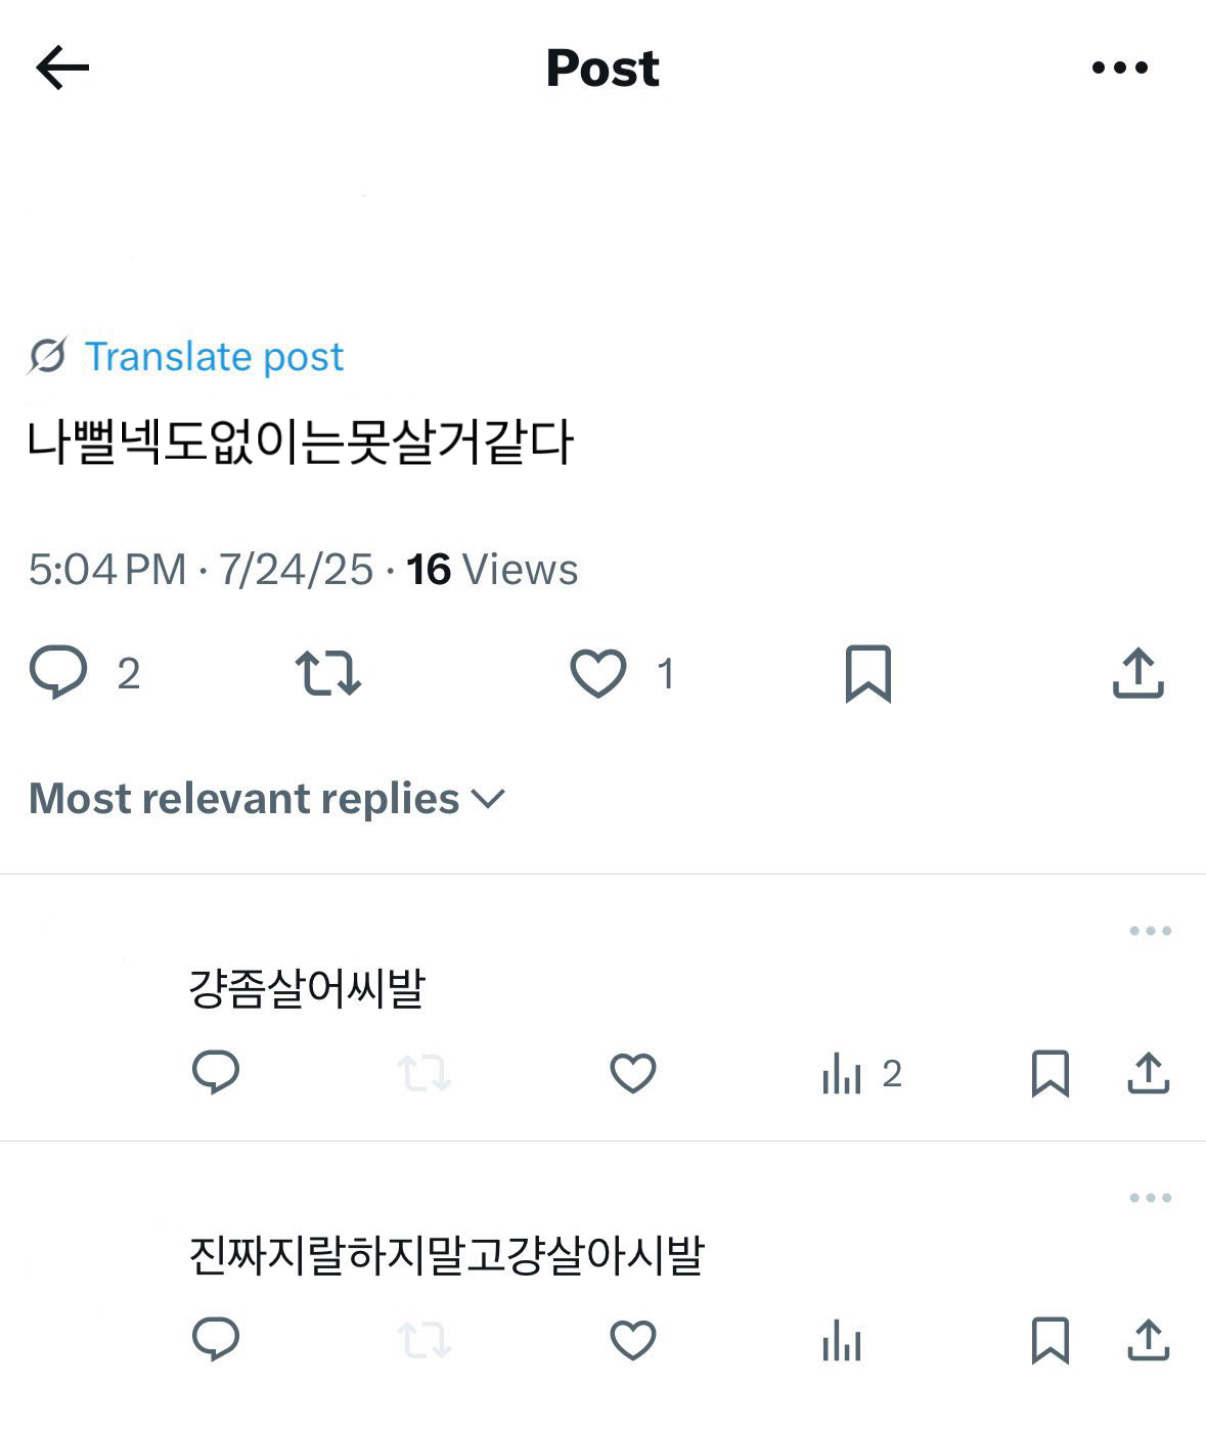Like the main post

coord(598,673)
